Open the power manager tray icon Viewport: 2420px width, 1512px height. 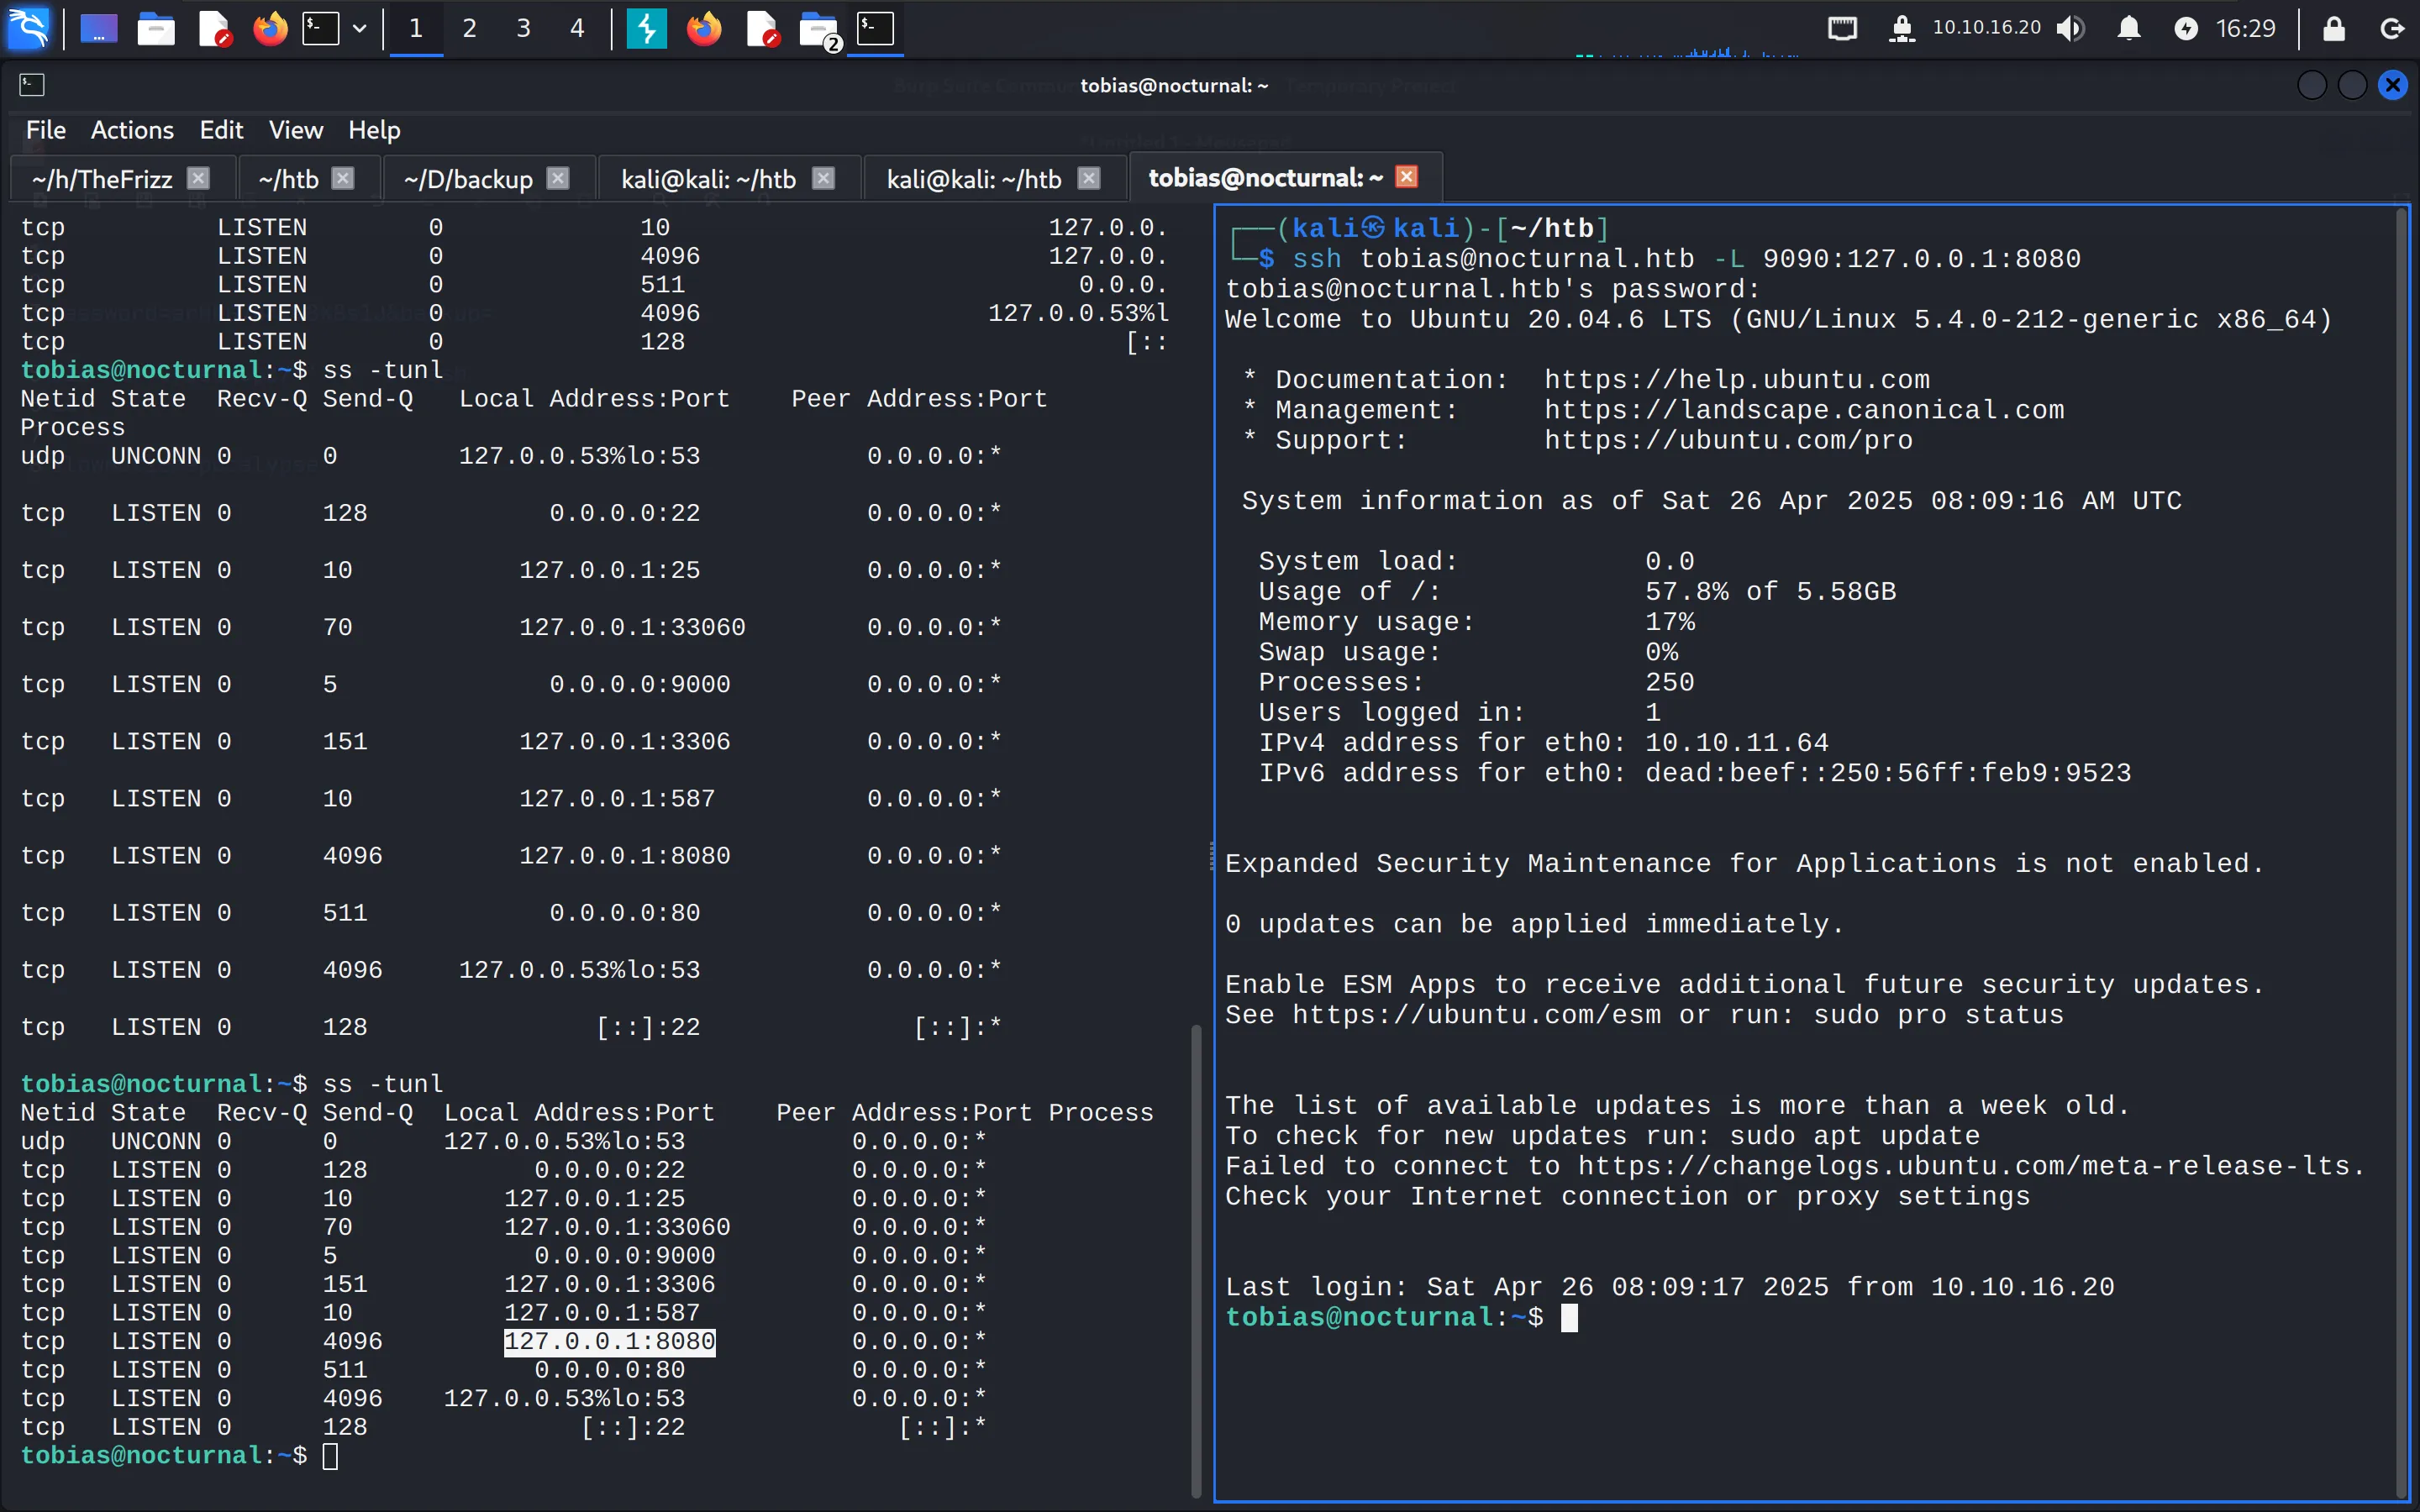click(2186, 28)
